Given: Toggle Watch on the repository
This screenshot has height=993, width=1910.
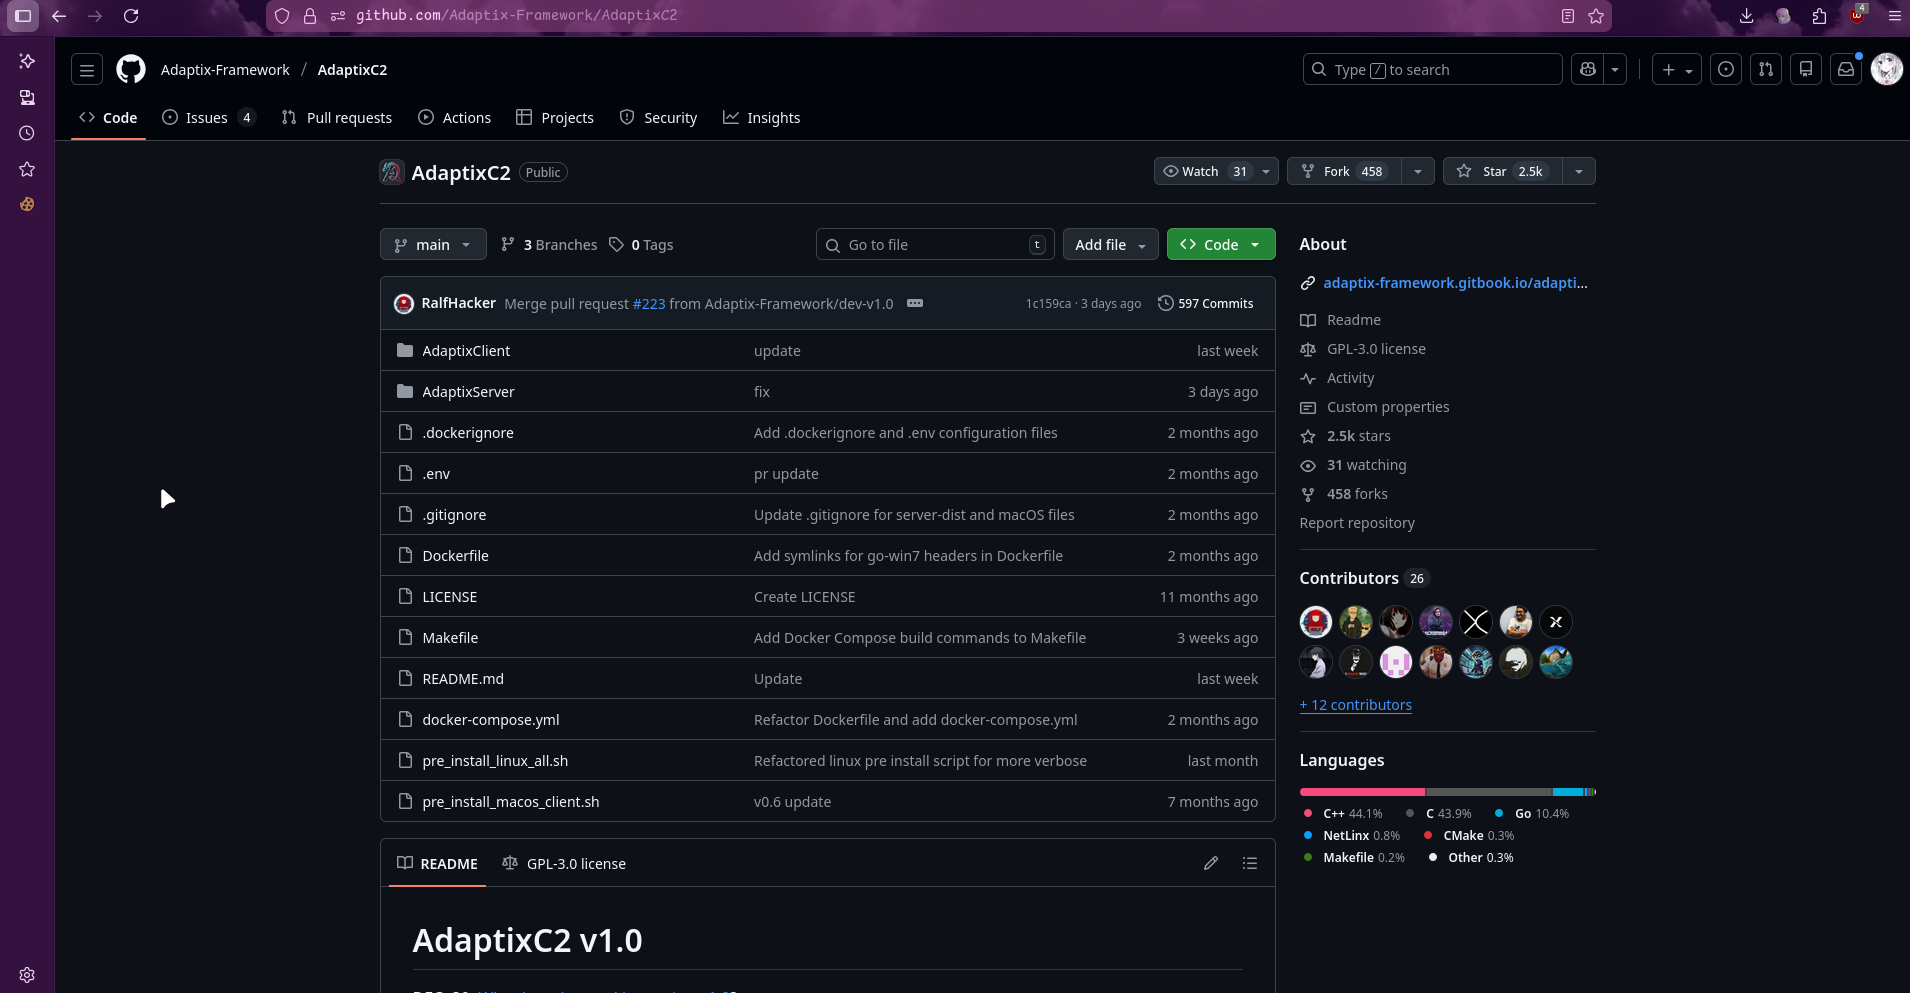Looking at the screenshot, I should [1203, 172].
